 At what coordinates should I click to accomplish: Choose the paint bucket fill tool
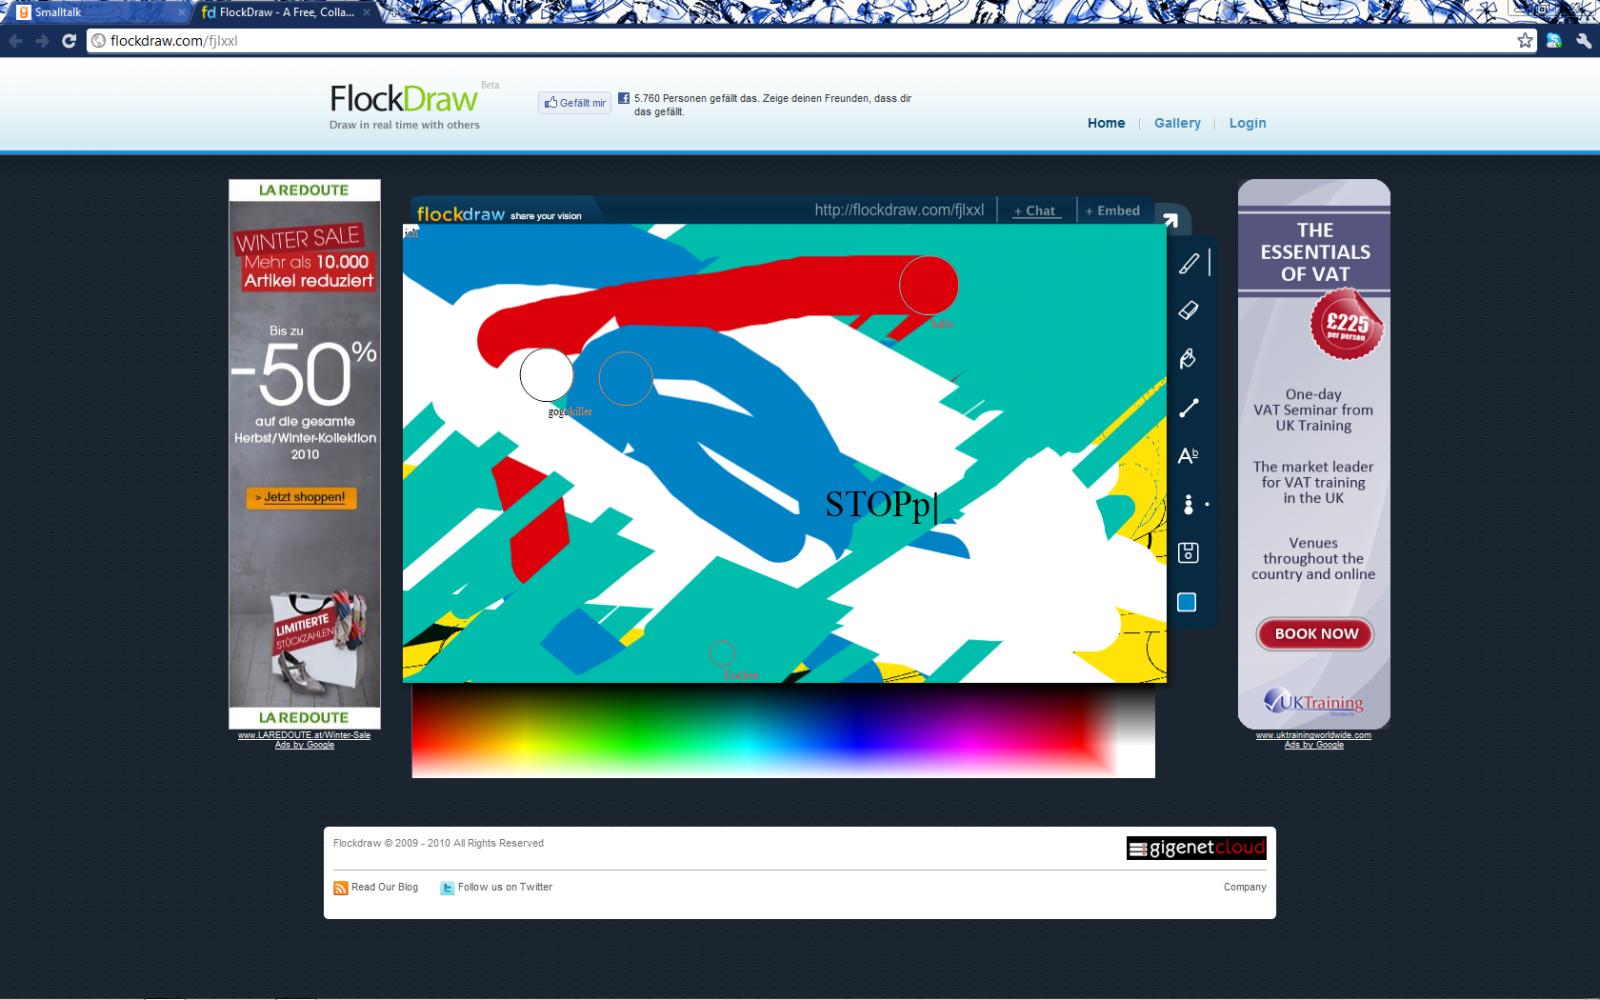pos(1188,359)
